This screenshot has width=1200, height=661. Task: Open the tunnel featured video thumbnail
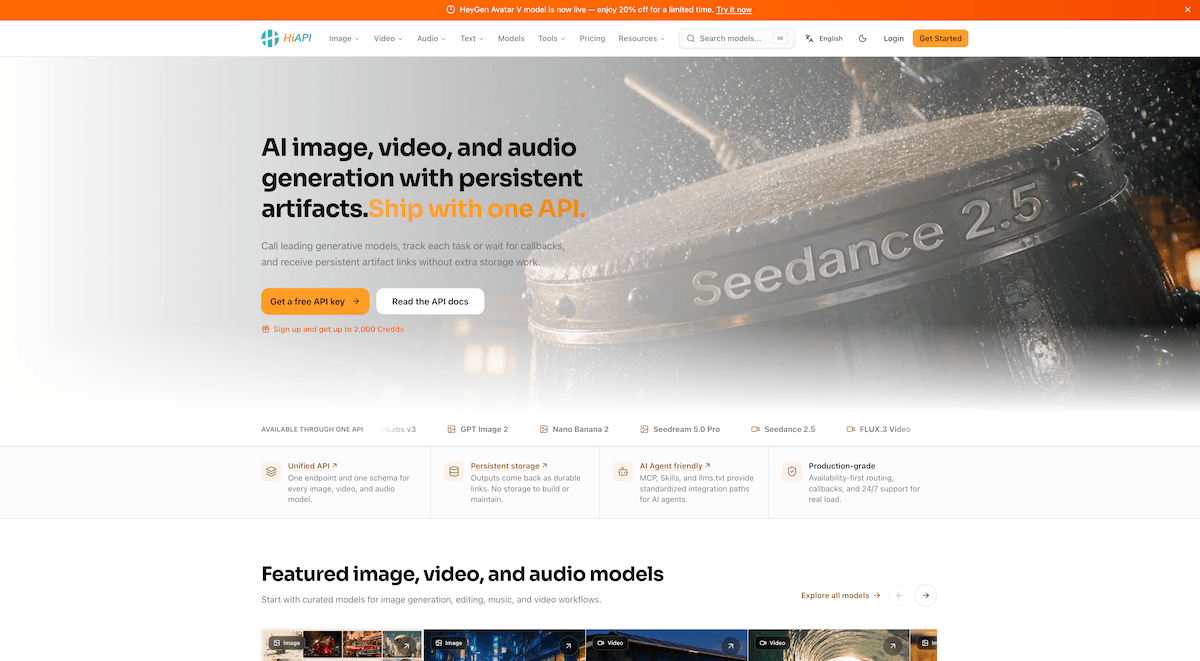828,645
